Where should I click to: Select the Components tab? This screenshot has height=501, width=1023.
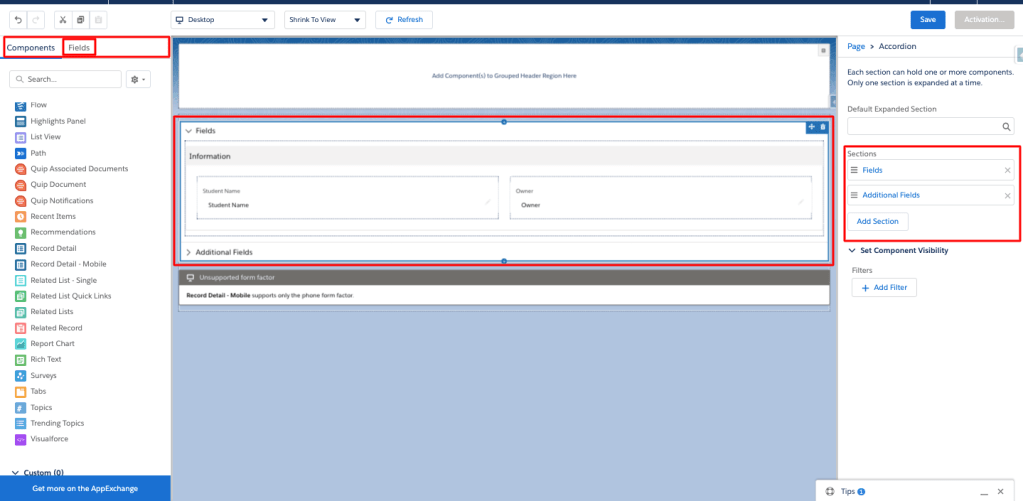click(x=31, y=47)
